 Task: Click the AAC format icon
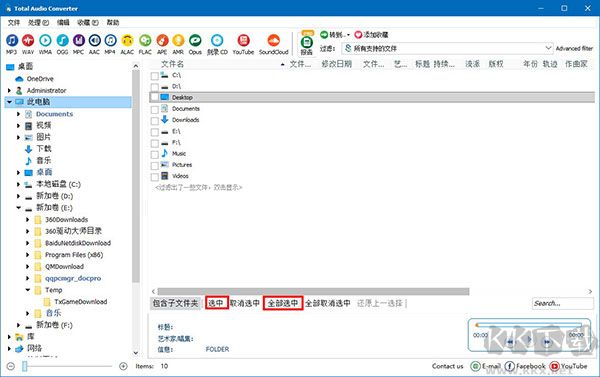[x=95, y=40]
